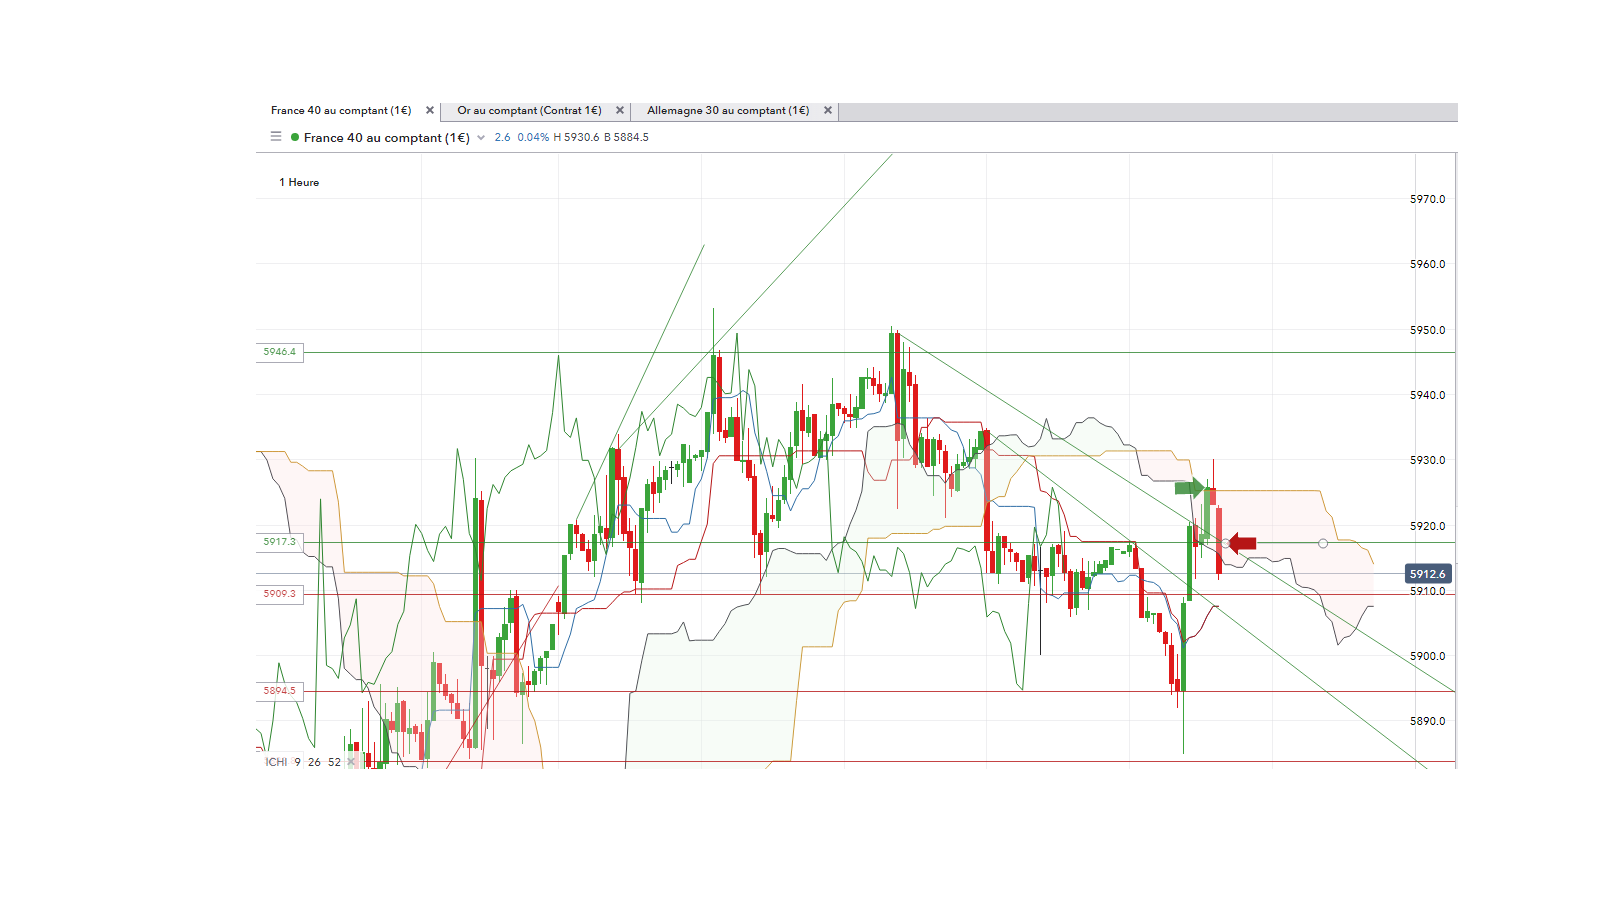Image resolution: width=1600 pixels, height=900 pixels.
Task: Click the current price tag 5912.6
Action: tap(1428, 574)
